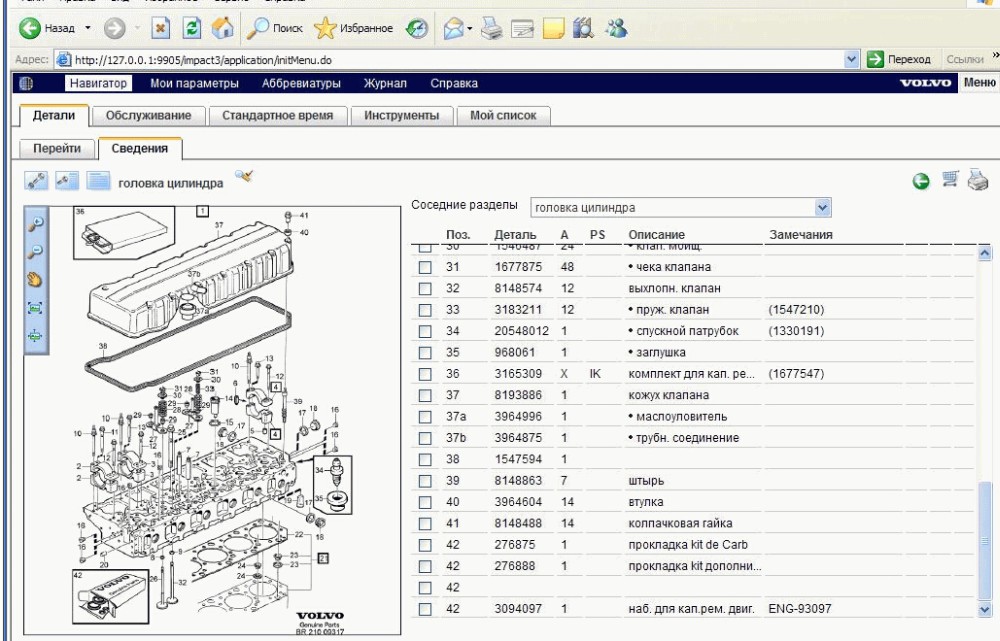This screenshot has width=1000, height=641.
Task: Click the Ссылки links toolbar label
Action: coord(965,59)
